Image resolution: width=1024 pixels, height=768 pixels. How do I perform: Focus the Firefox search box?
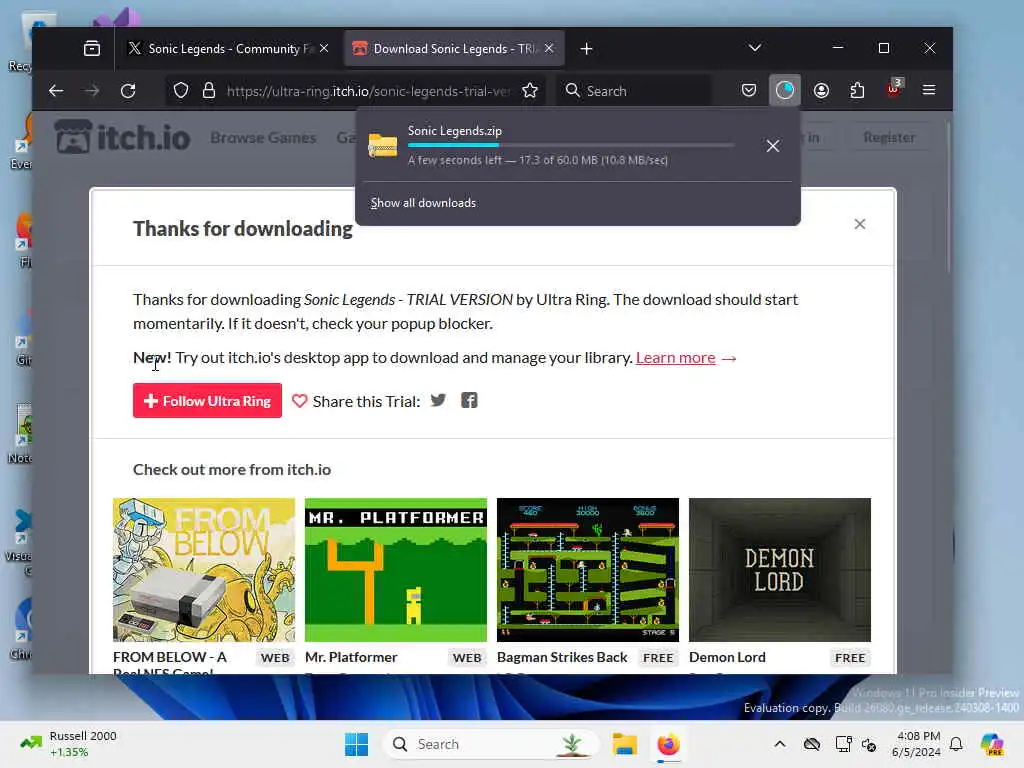[x=633, y=91]
